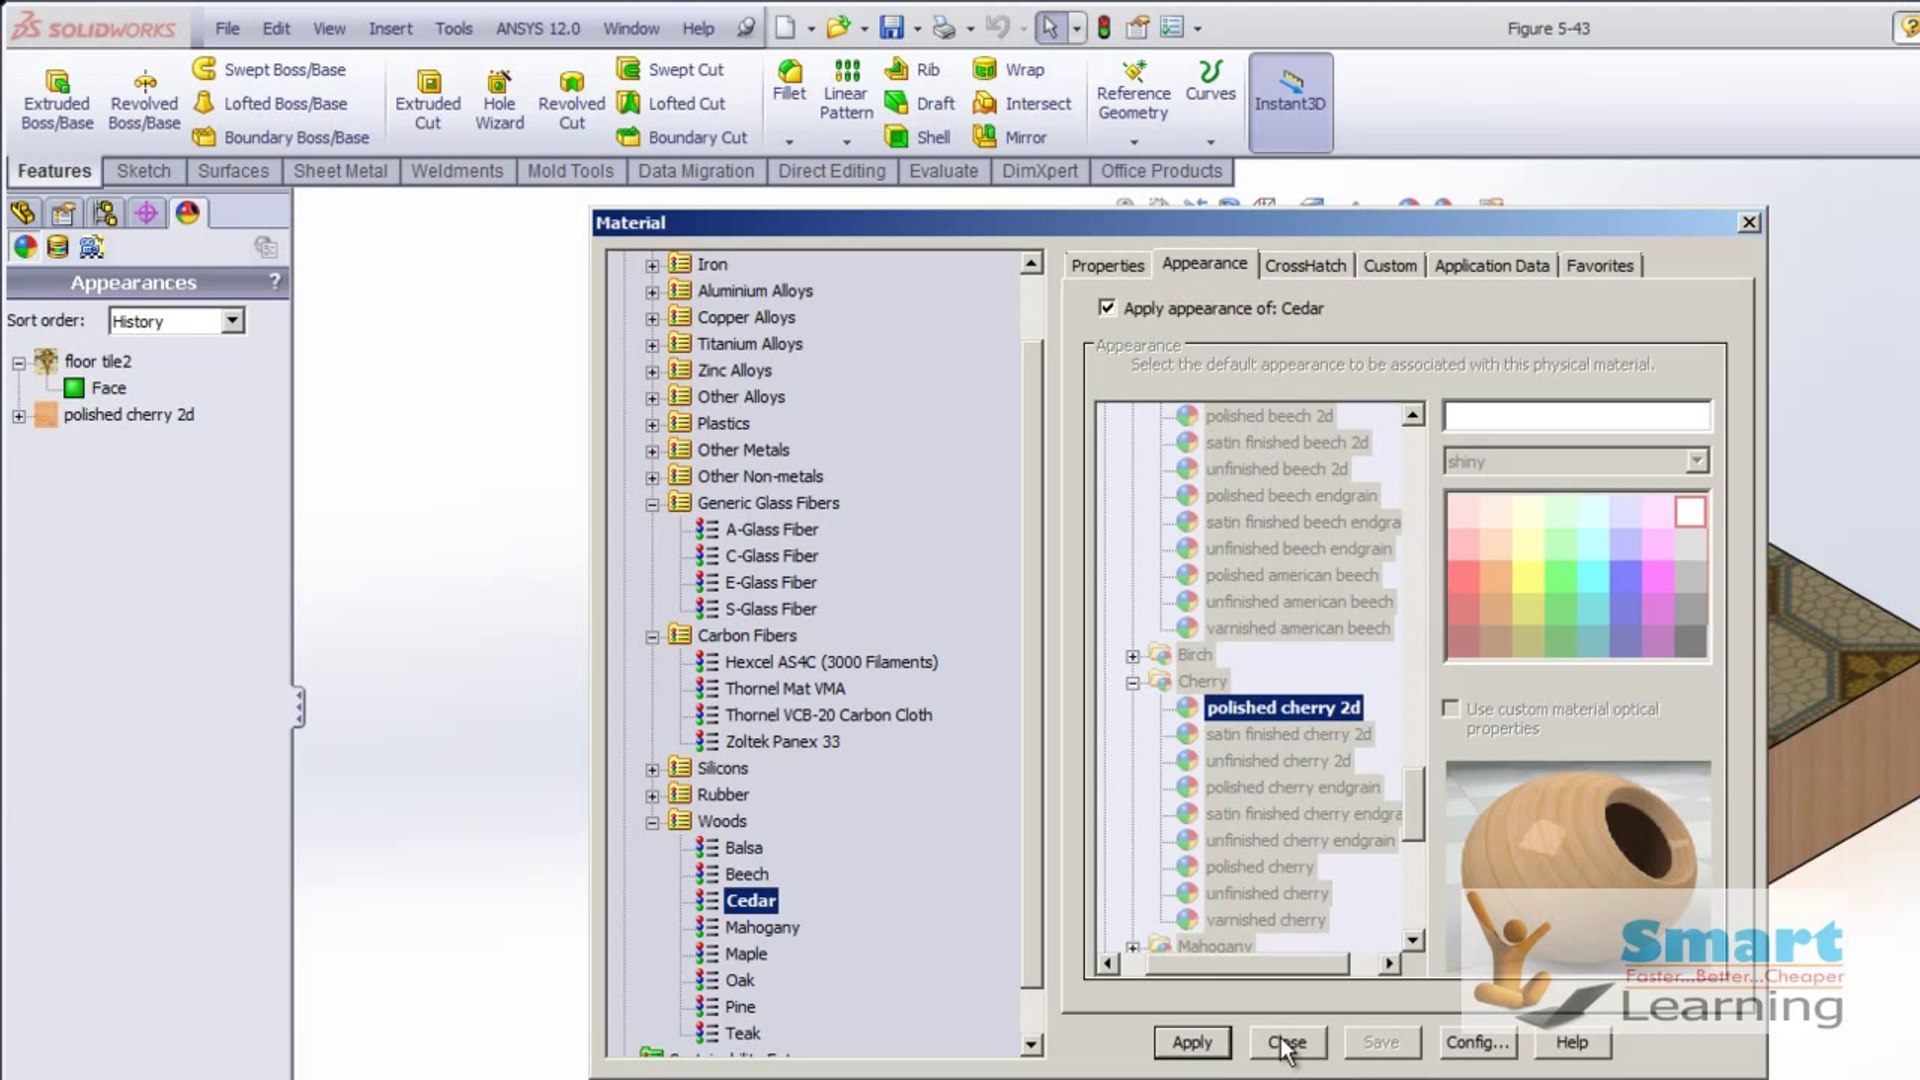This screenshot has height=1080, width=1920.
Task: Enable Use custom material optical properties
Action: 1451,708
